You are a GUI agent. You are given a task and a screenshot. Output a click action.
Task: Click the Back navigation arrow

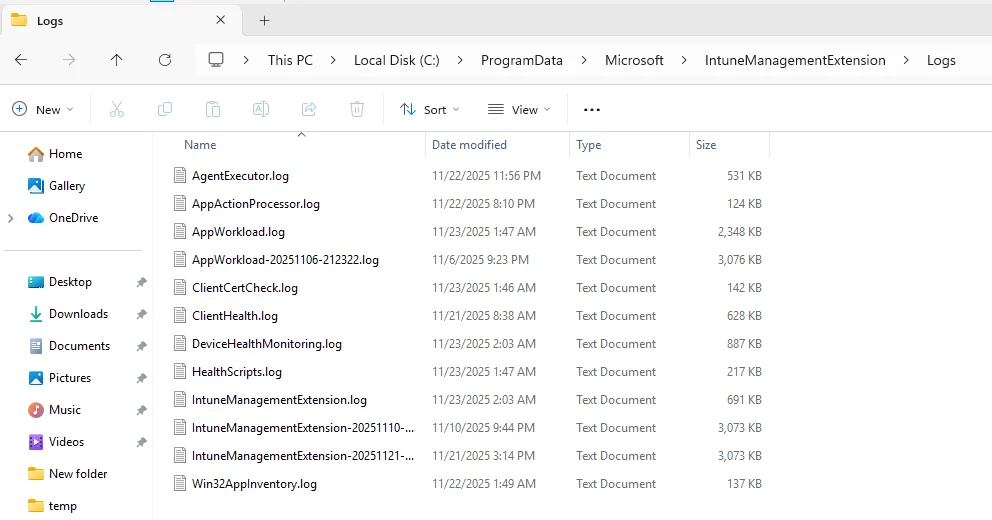pyautogui.click(x=21, y=60)
